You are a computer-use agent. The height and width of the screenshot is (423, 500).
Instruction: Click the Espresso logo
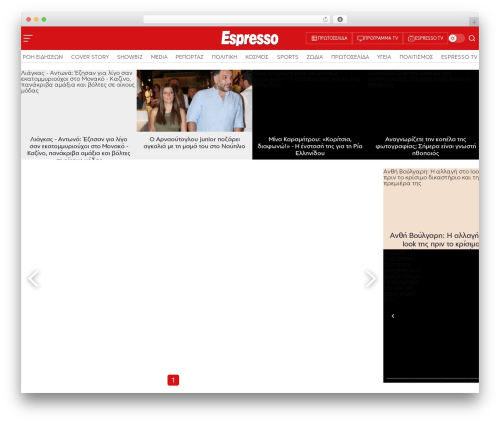point(250,38)
